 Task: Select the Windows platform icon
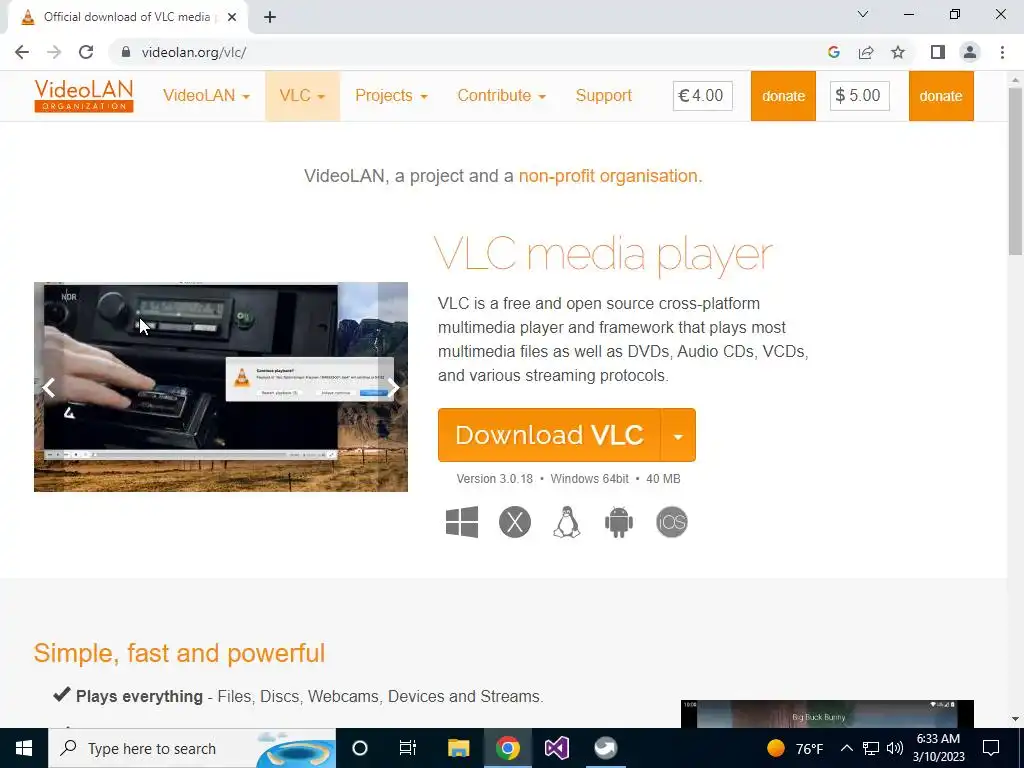pos(462,522)
